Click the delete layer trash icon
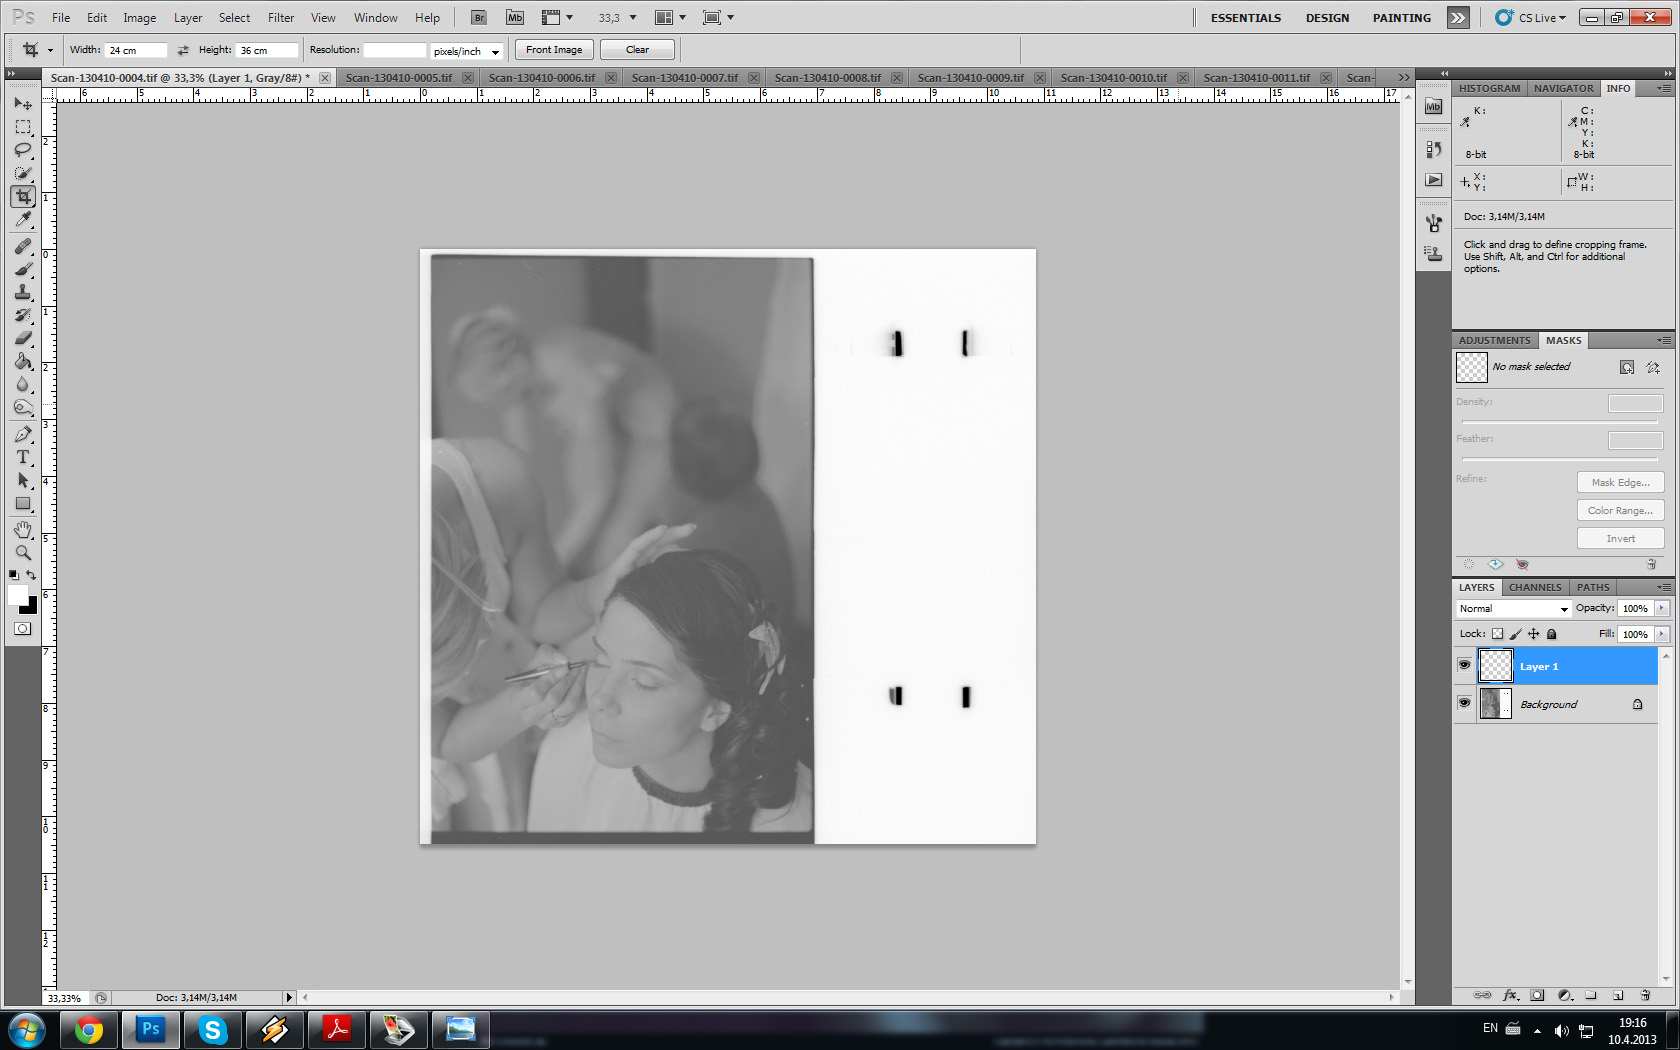 click(x=1645, y=995)
